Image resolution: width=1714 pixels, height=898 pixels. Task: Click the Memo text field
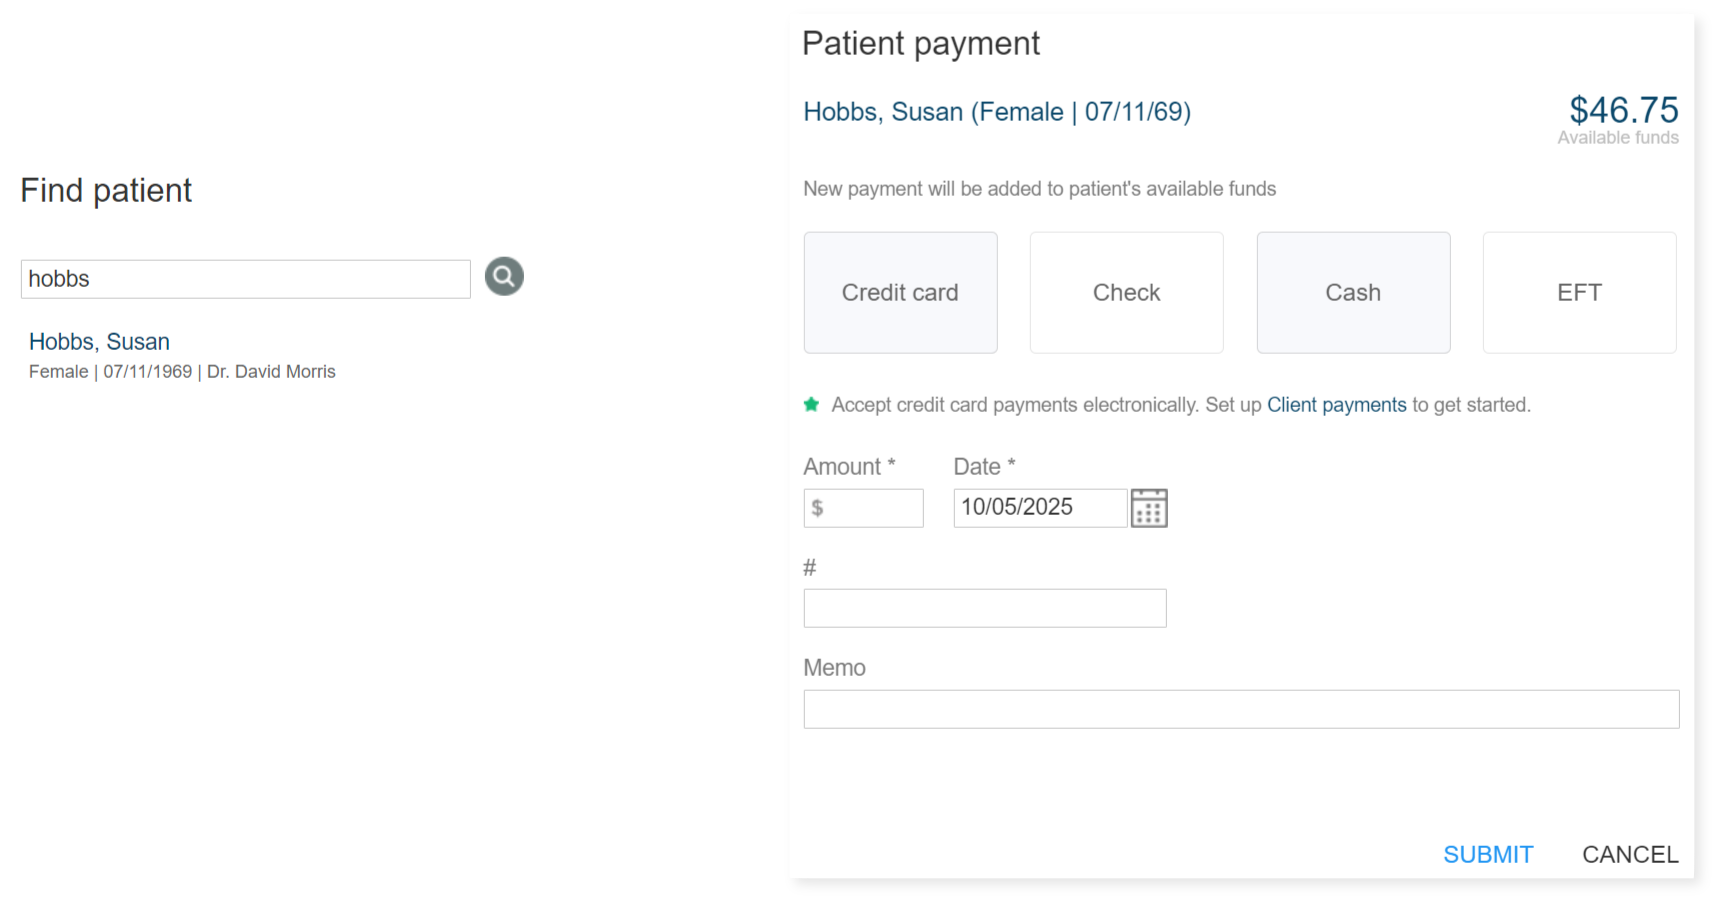(x=1240, y=709)
